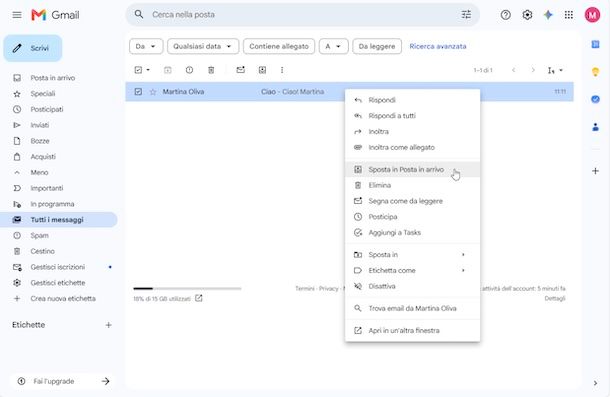Open Google Tasks in side panel
The width and height of the screenshot is (610, 397).
point(595,99)
